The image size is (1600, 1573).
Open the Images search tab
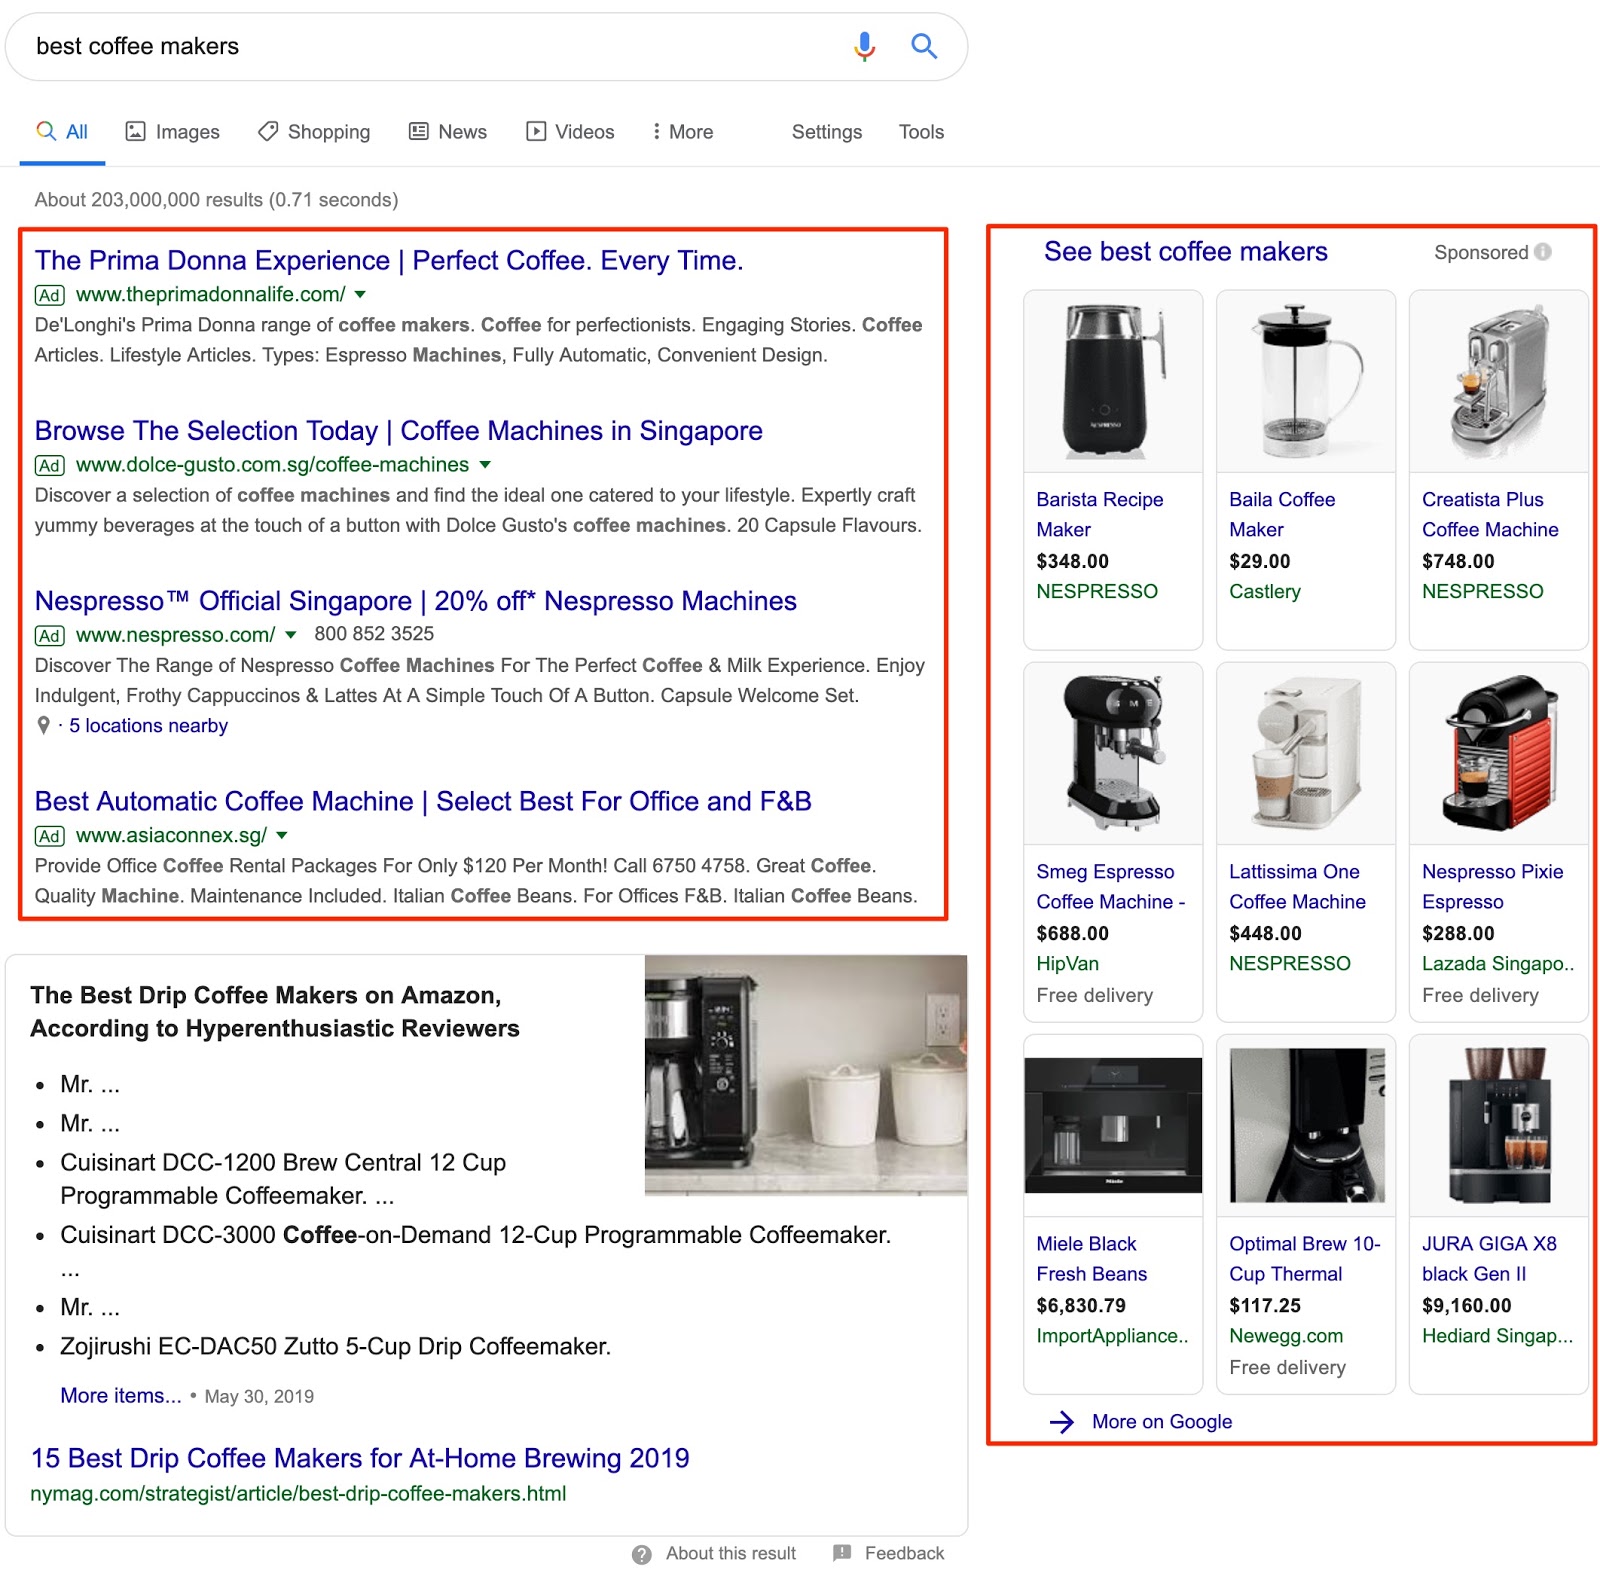click(x=172, y=132)
